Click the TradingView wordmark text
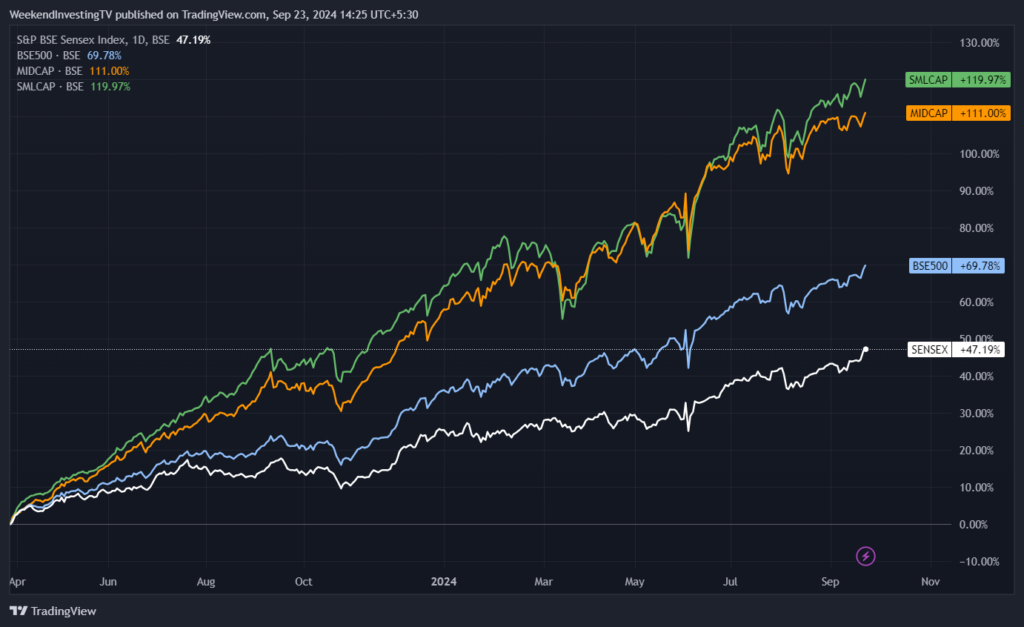The width and height of the screenshot is (1024, 627). click(63, 611)
